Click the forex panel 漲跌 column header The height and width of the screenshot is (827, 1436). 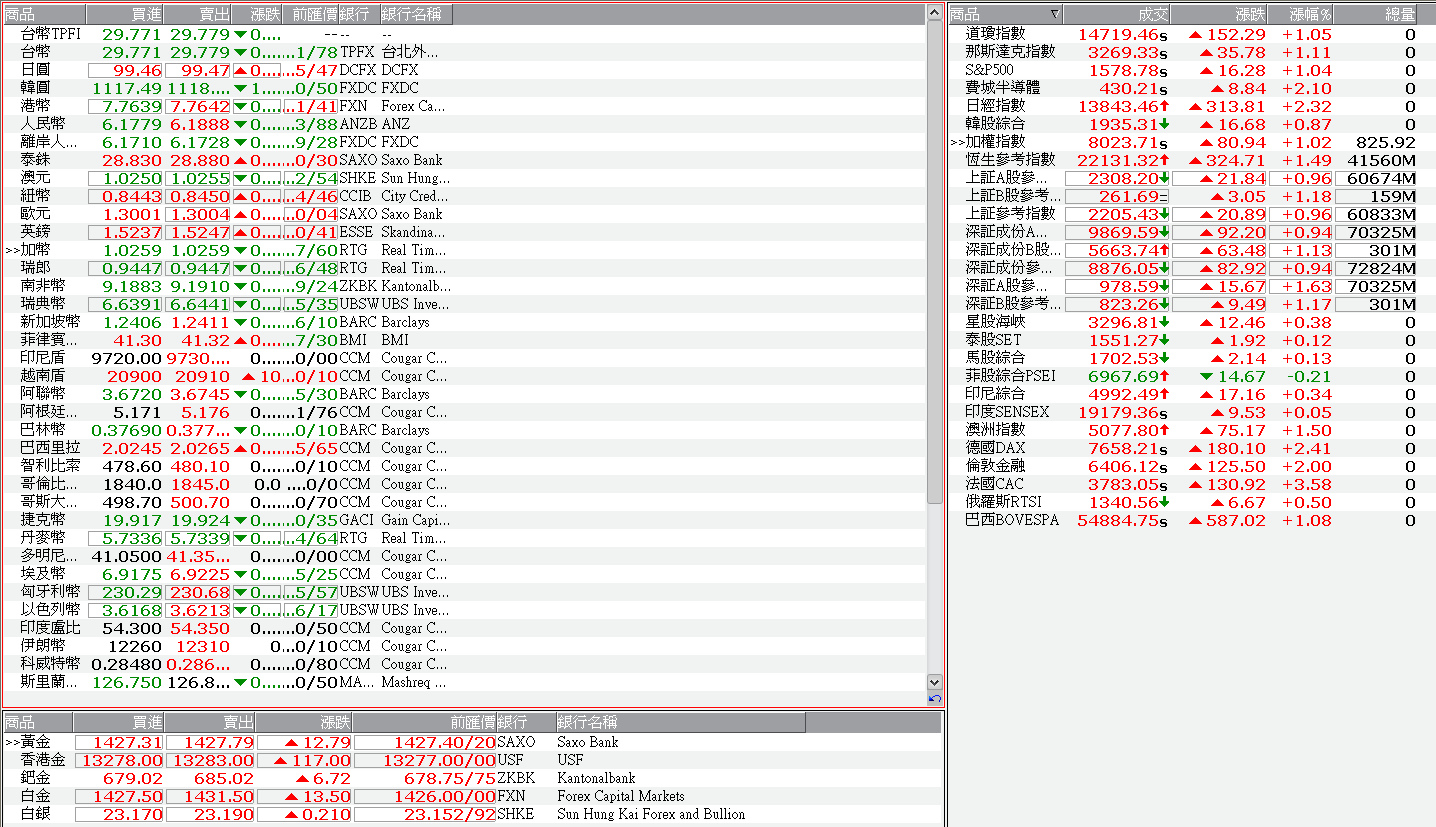[257, 14]
